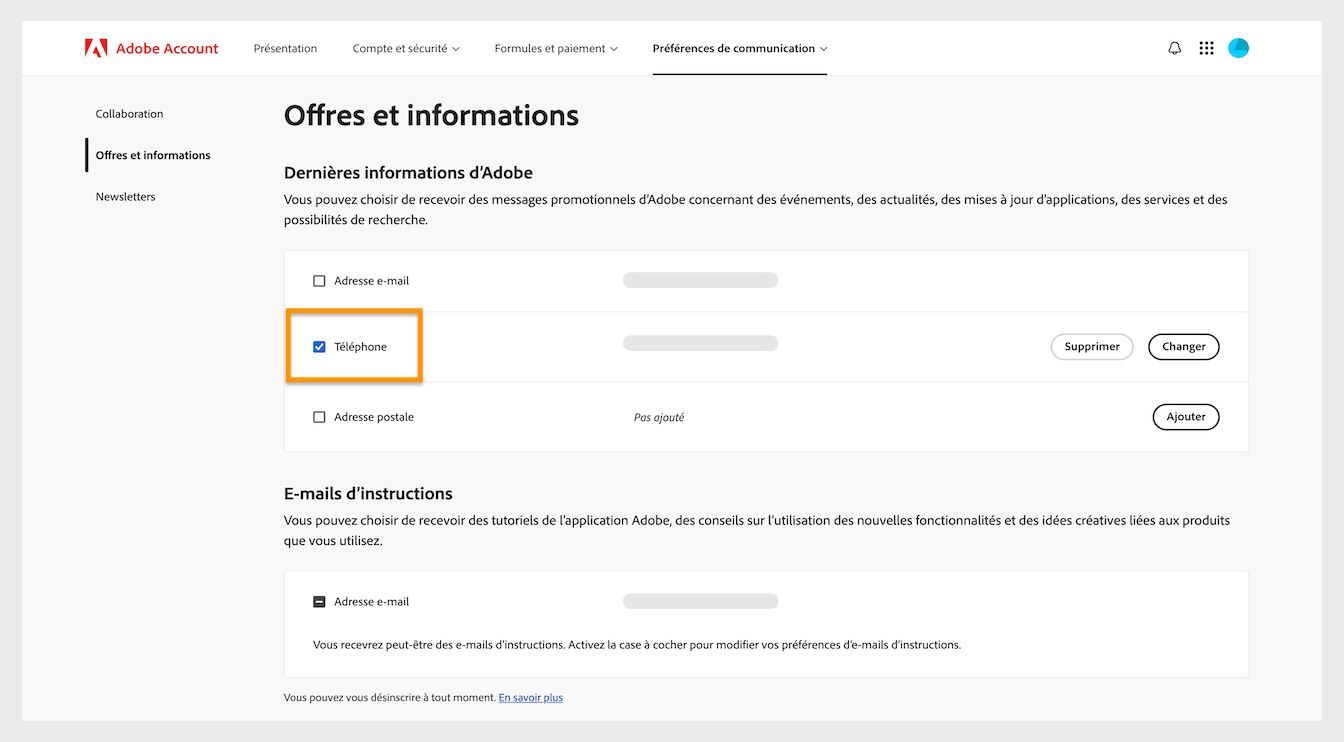This screenshot has height=742, width=1344.
Task: Open the apps grid launcher
Action: (x=1206, y=48)
